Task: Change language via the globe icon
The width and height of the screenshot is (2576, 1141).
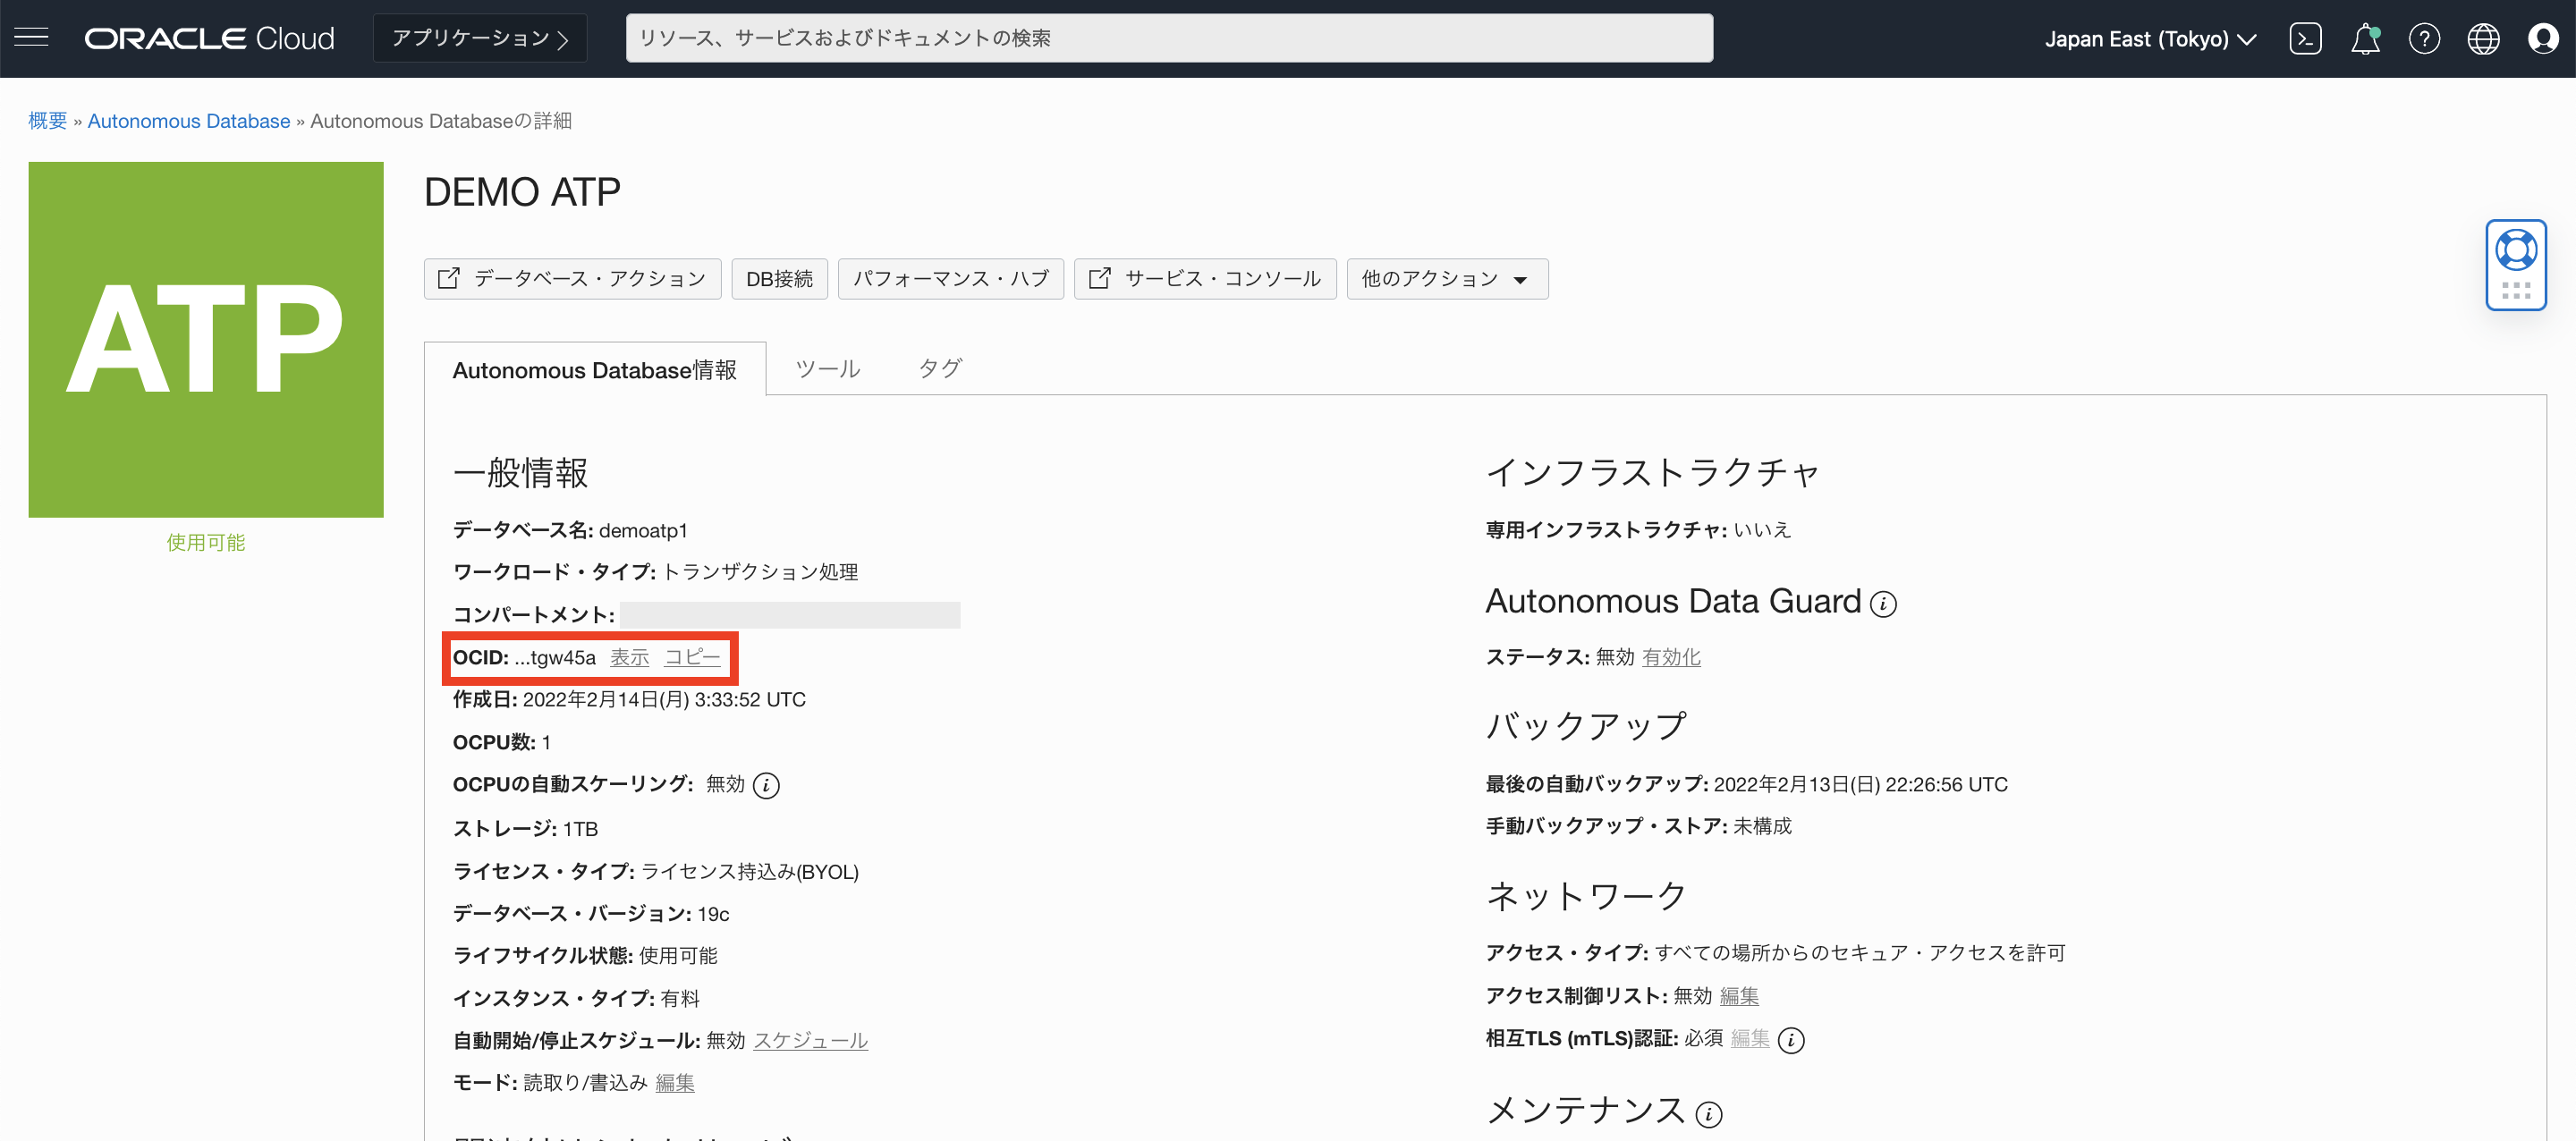Action: coord(2484,37)
